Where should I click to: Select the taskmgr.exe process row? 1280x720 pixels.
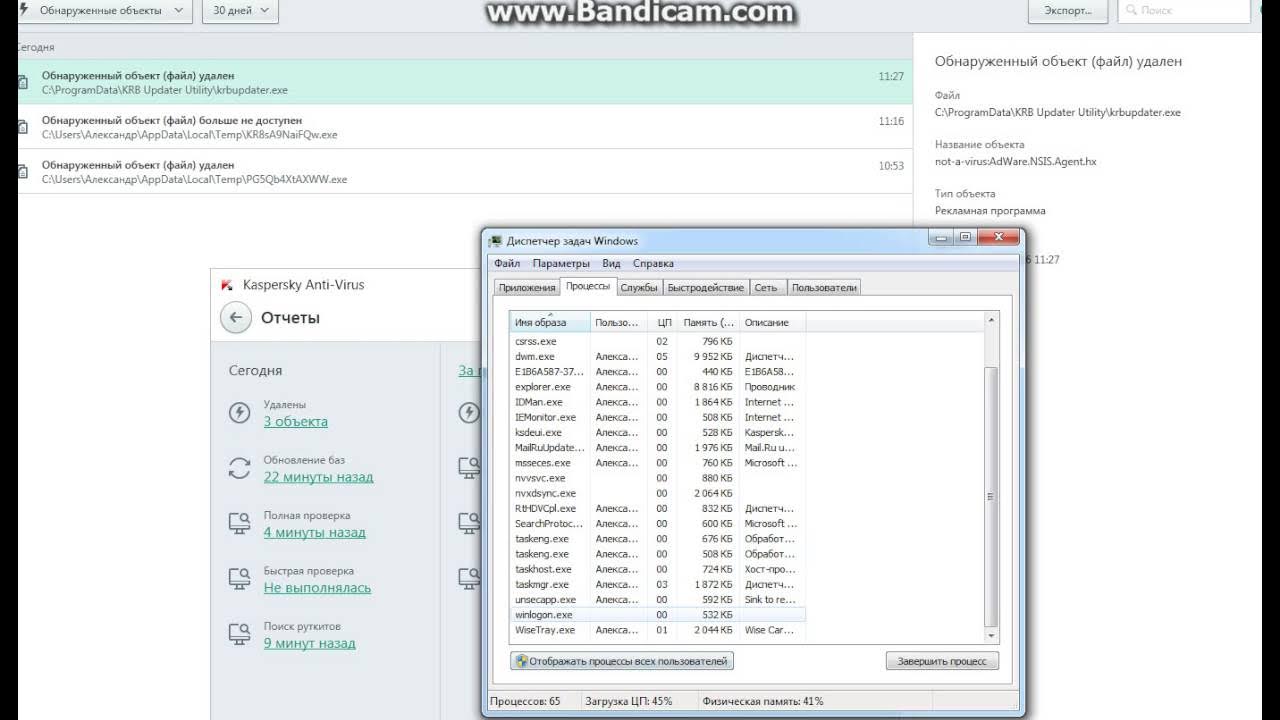point(657,584)
